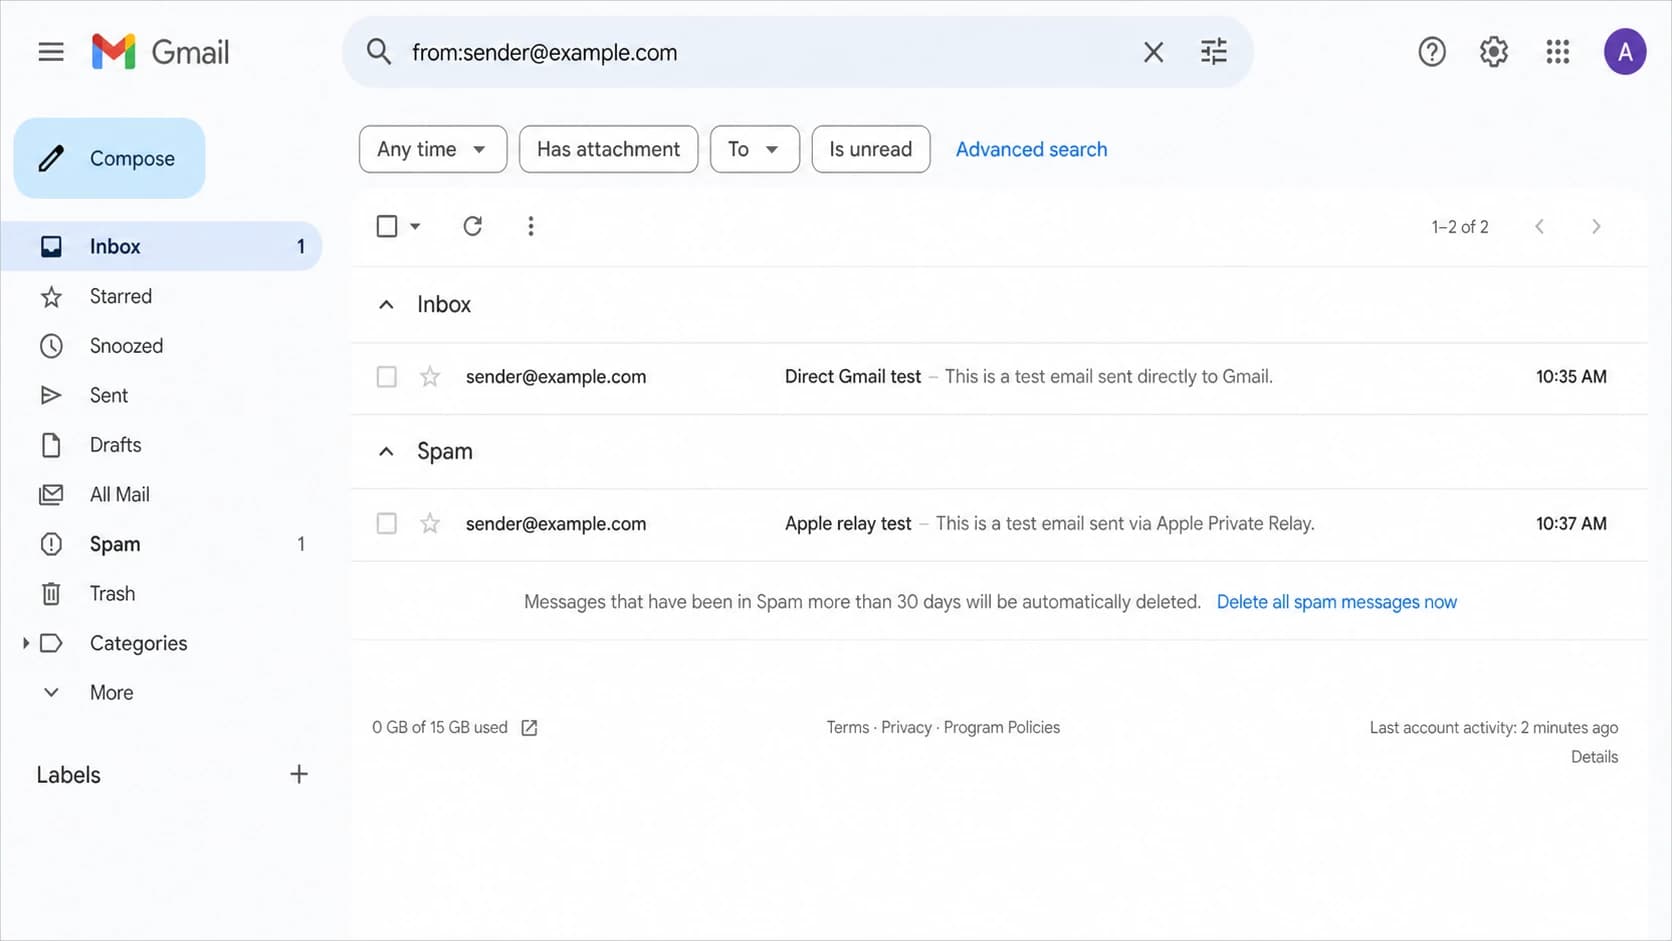Open the More three-dot menu
This screenshot has width=1672, height=941.
pos(531,226)
